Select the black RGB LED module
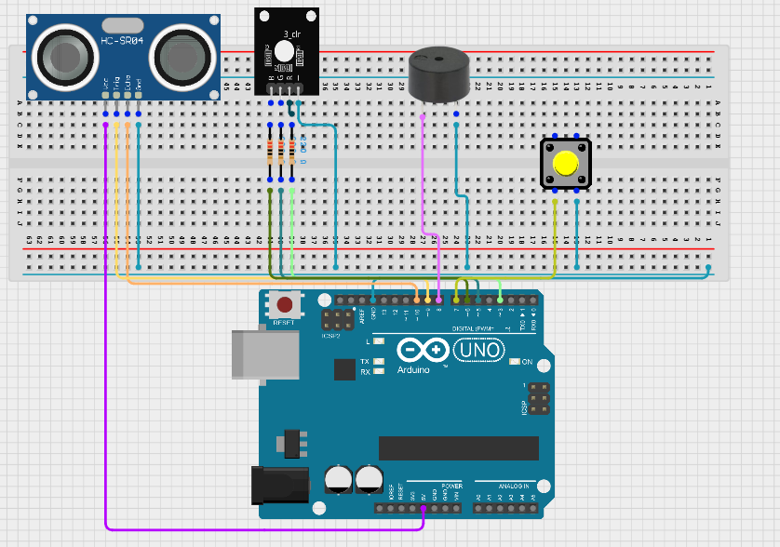Image resolution: width=780 pixels, height=547 pixels. (287, 51)
